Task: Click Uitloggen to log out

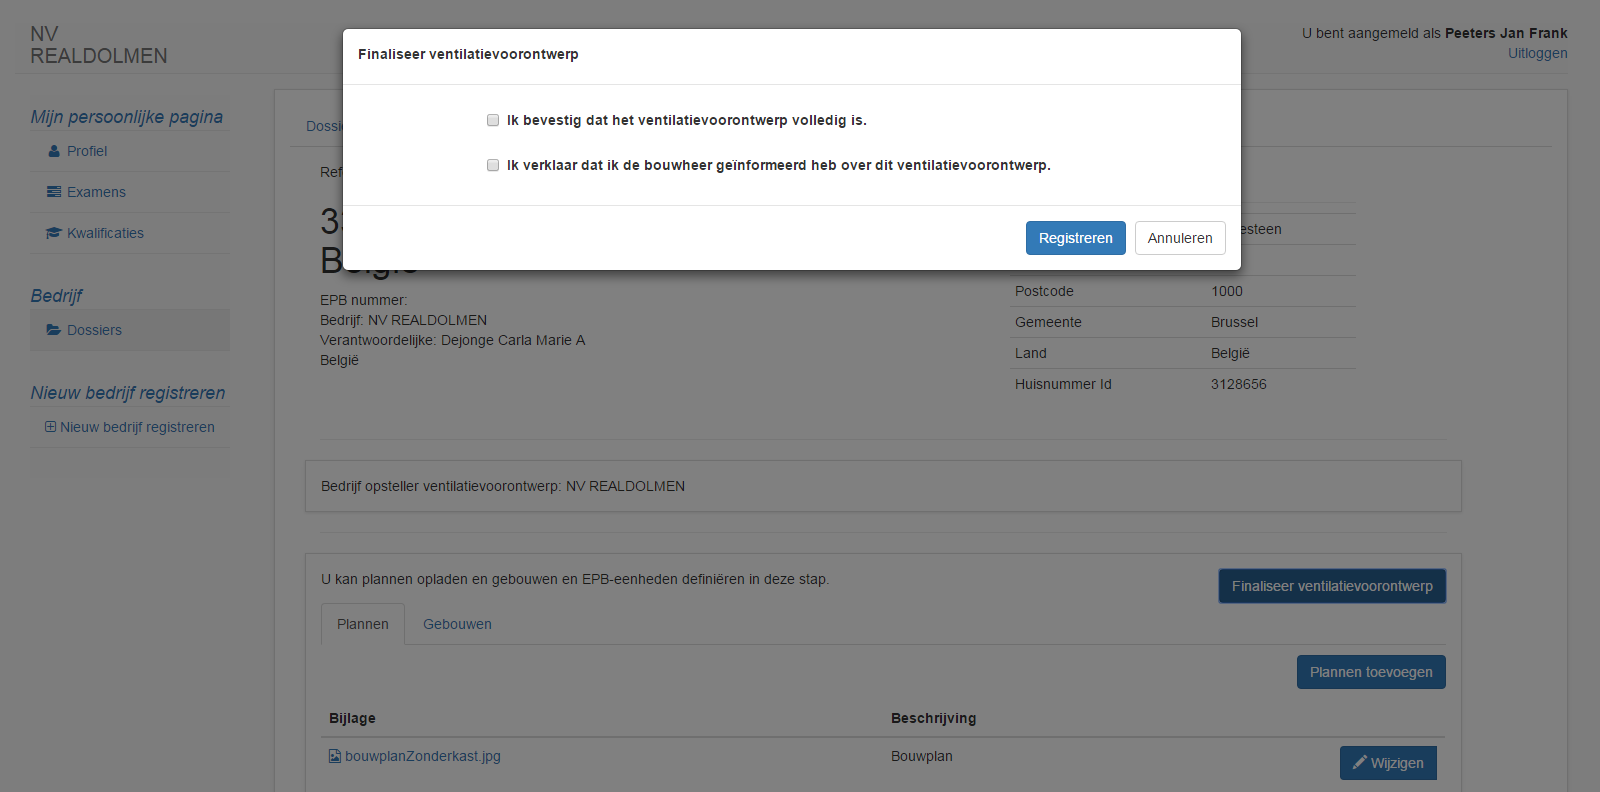Action: [x=1537, y=53]
